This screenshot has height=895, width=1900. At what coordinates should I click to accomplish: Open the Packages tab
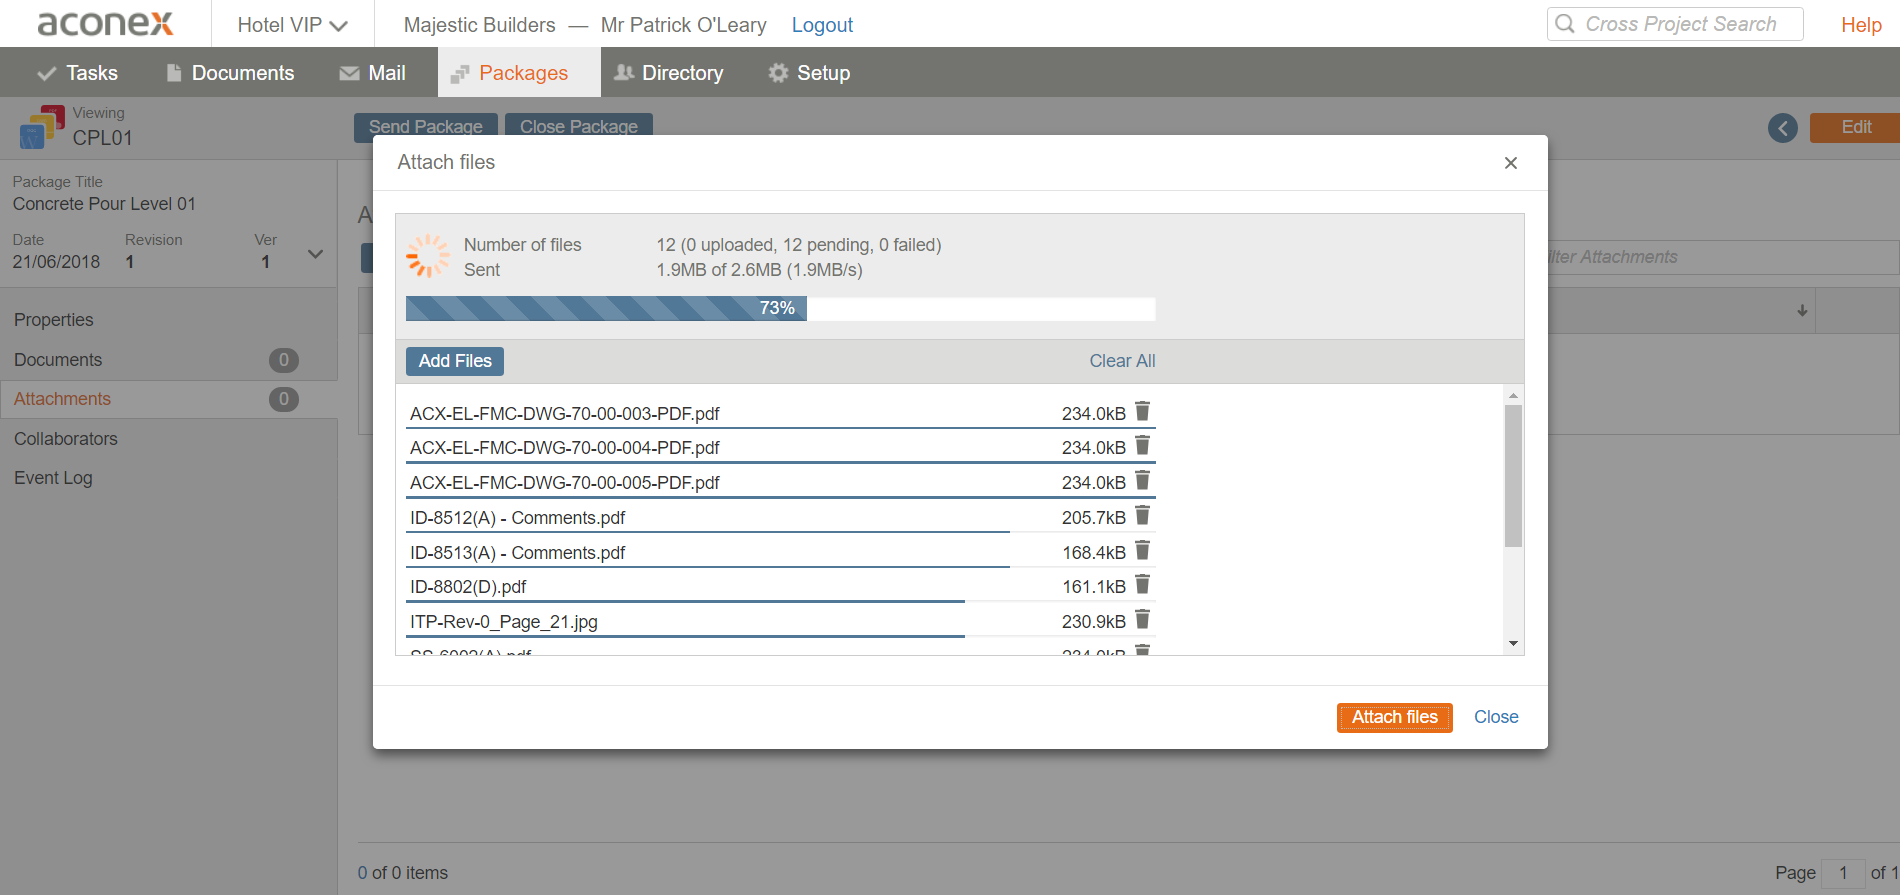519,73
